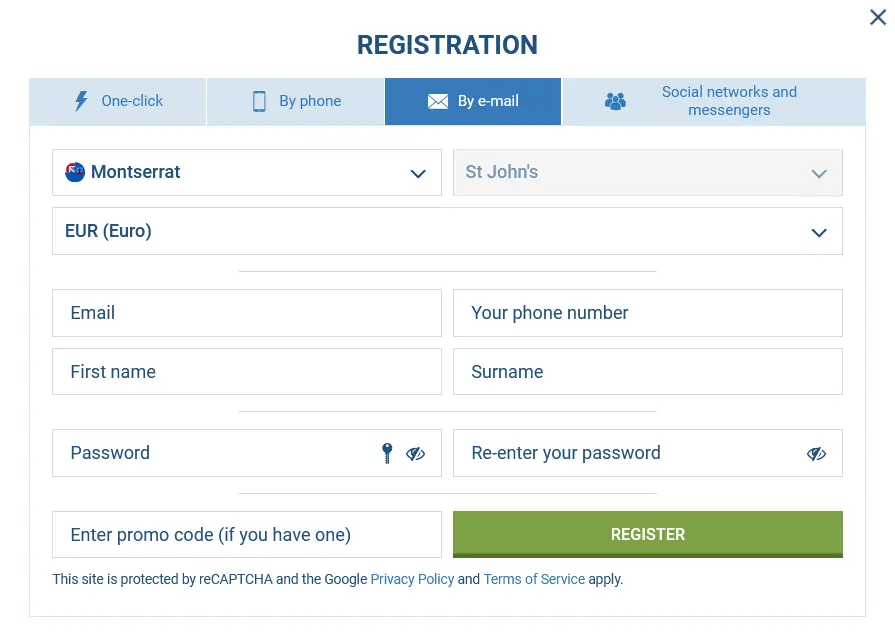Open the Terms of Service link

click(x=534, y=579)
